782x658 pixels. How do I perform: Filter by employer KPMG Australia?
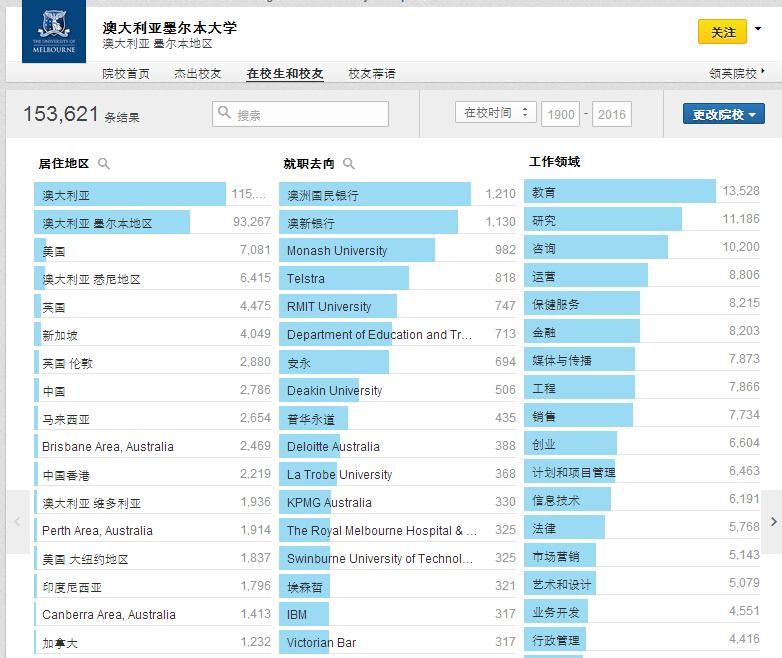398,502
